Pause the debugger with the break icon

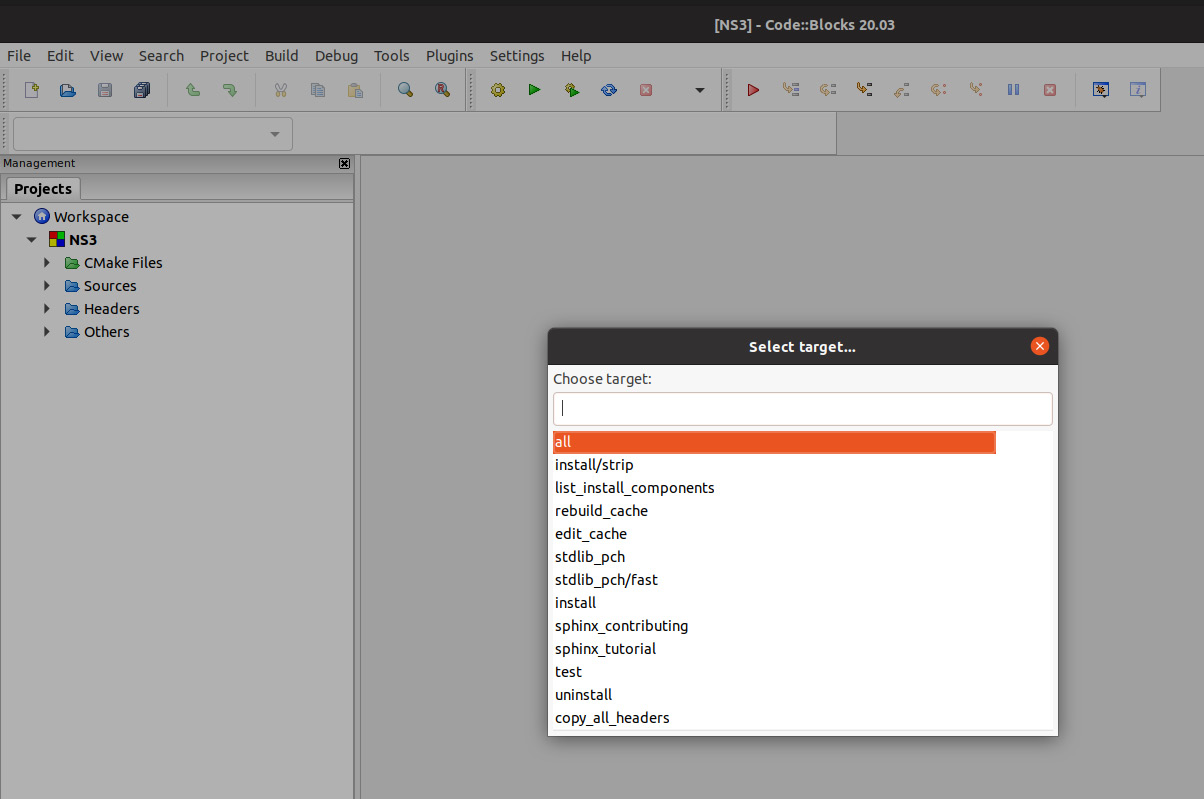(1013, 90)
